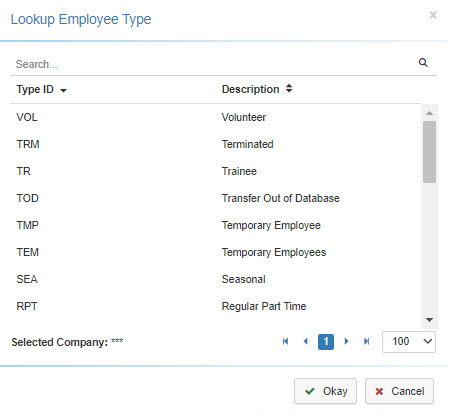Select page 1 in pagination
This screenshot has width=449, height=415.
click(x=326, y=342)
